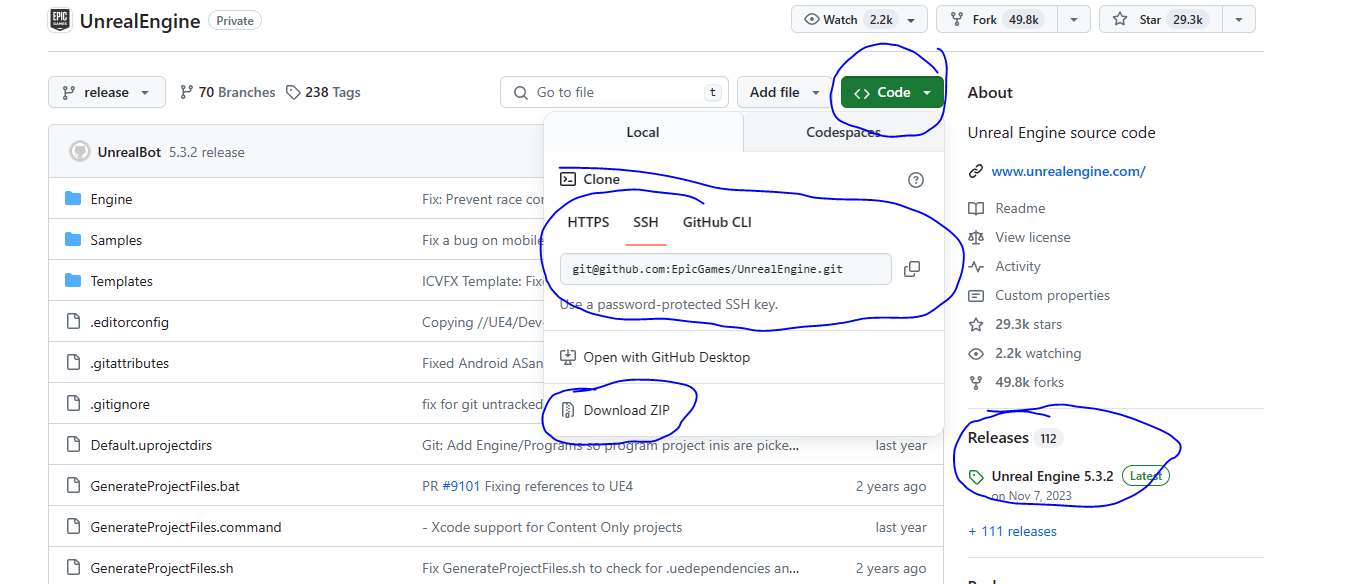Click the GenerateProjectFiles.sh file icon

coord(72,568)
